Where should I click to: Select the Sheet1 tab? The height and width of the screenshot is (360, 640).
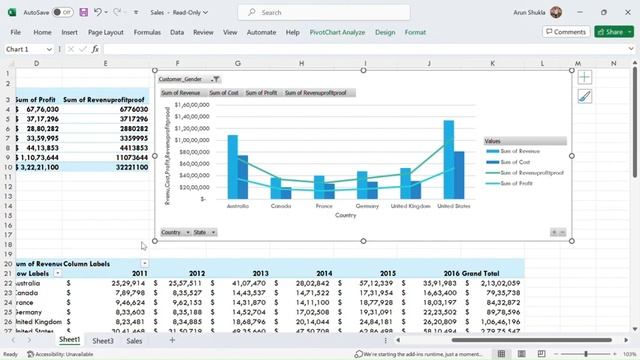click(x=70, y=340)
